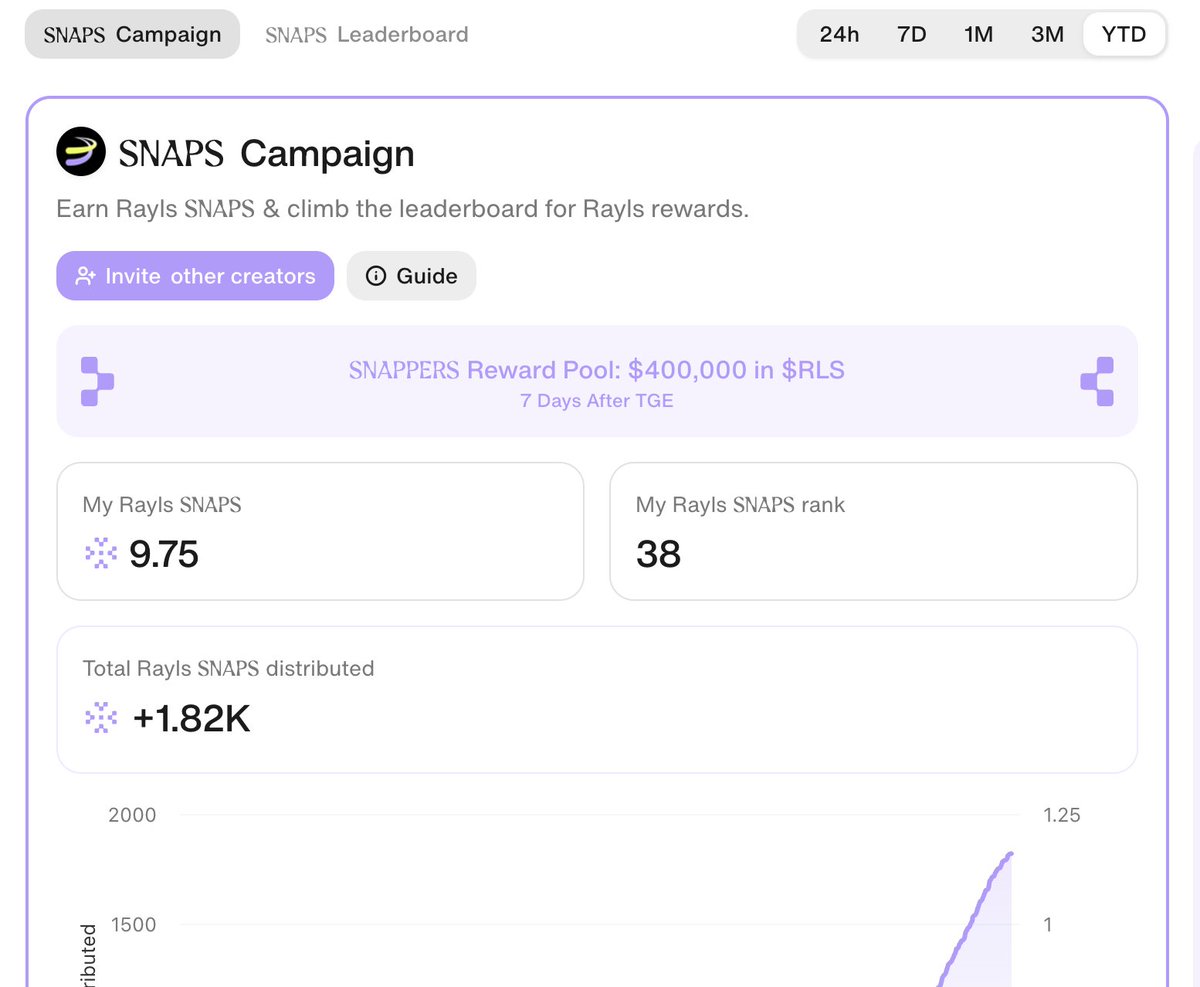Click the SNAPS pixel icon beside 9.75
The width and height of the screenshot is (1200, 987).
(x=99, y=553)
